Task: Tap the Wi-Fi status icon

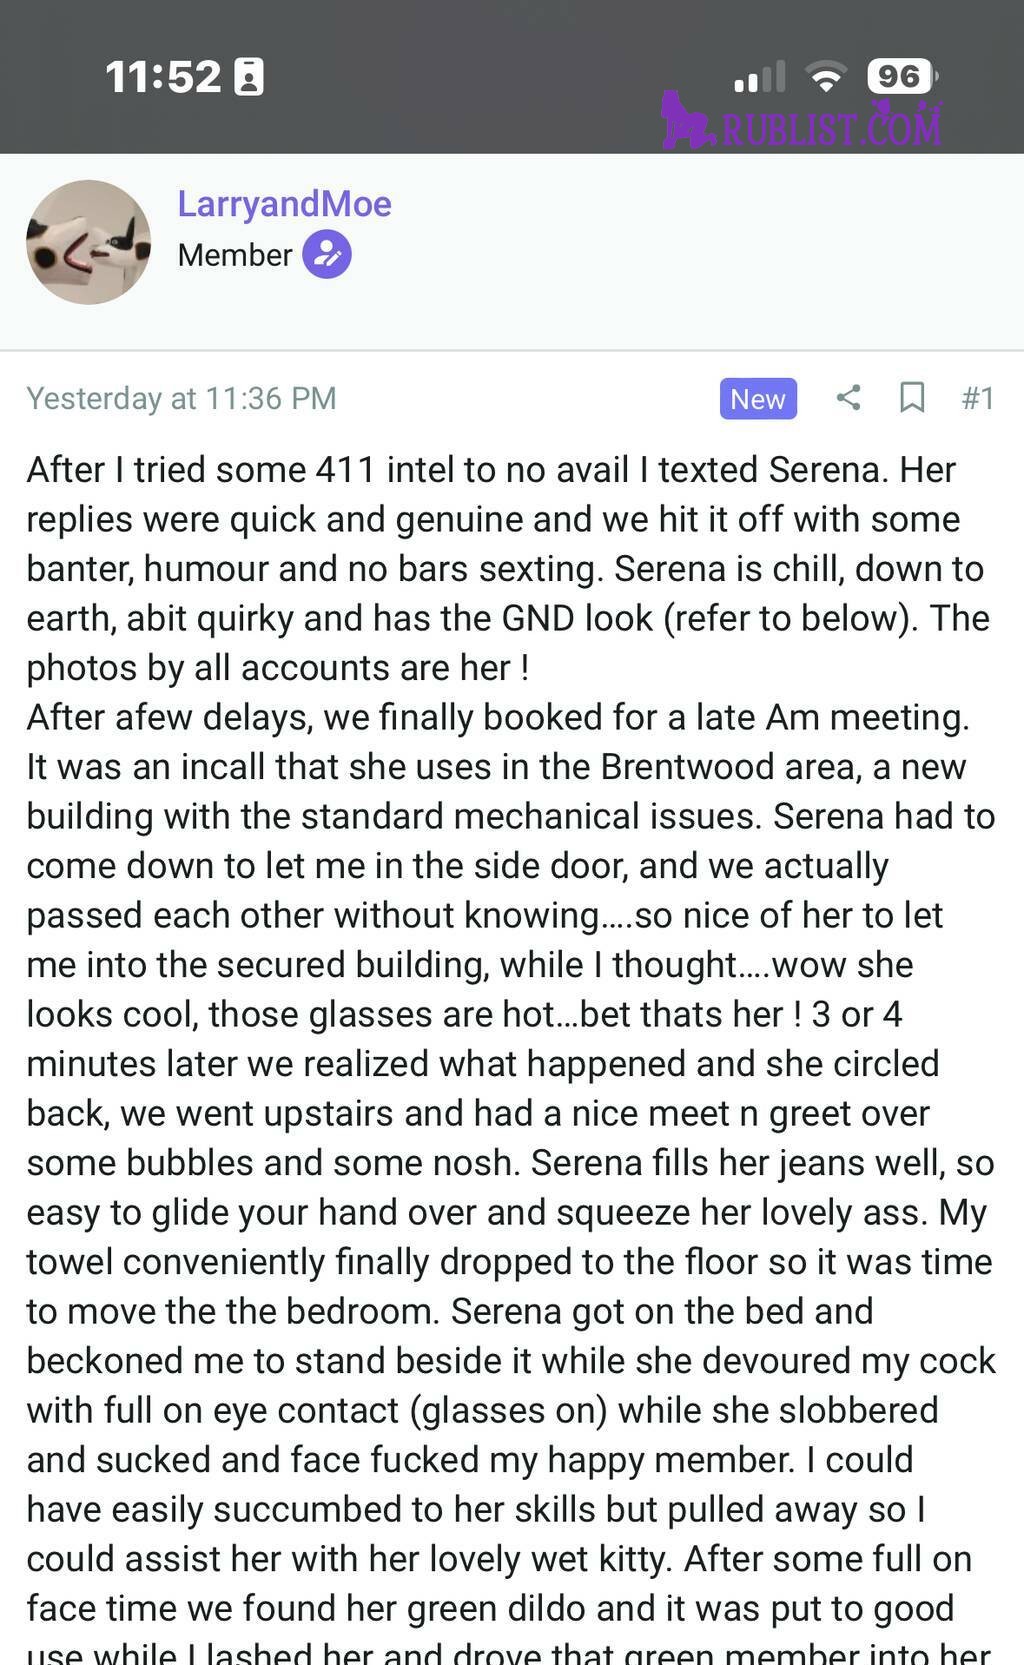Action: tap(826, 77)
